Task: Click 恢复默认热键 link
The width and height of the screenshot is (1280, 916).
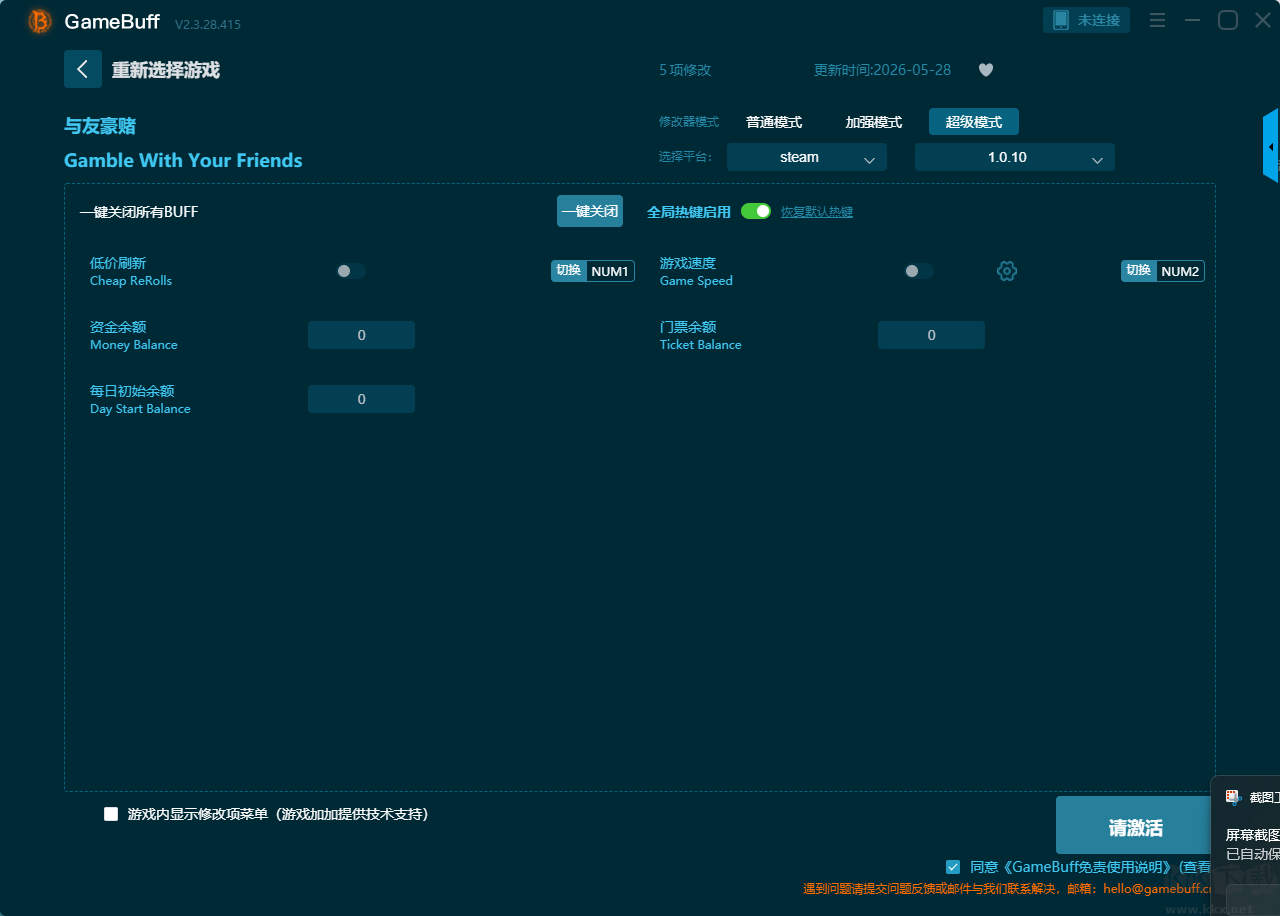Action: click(817, 212)
